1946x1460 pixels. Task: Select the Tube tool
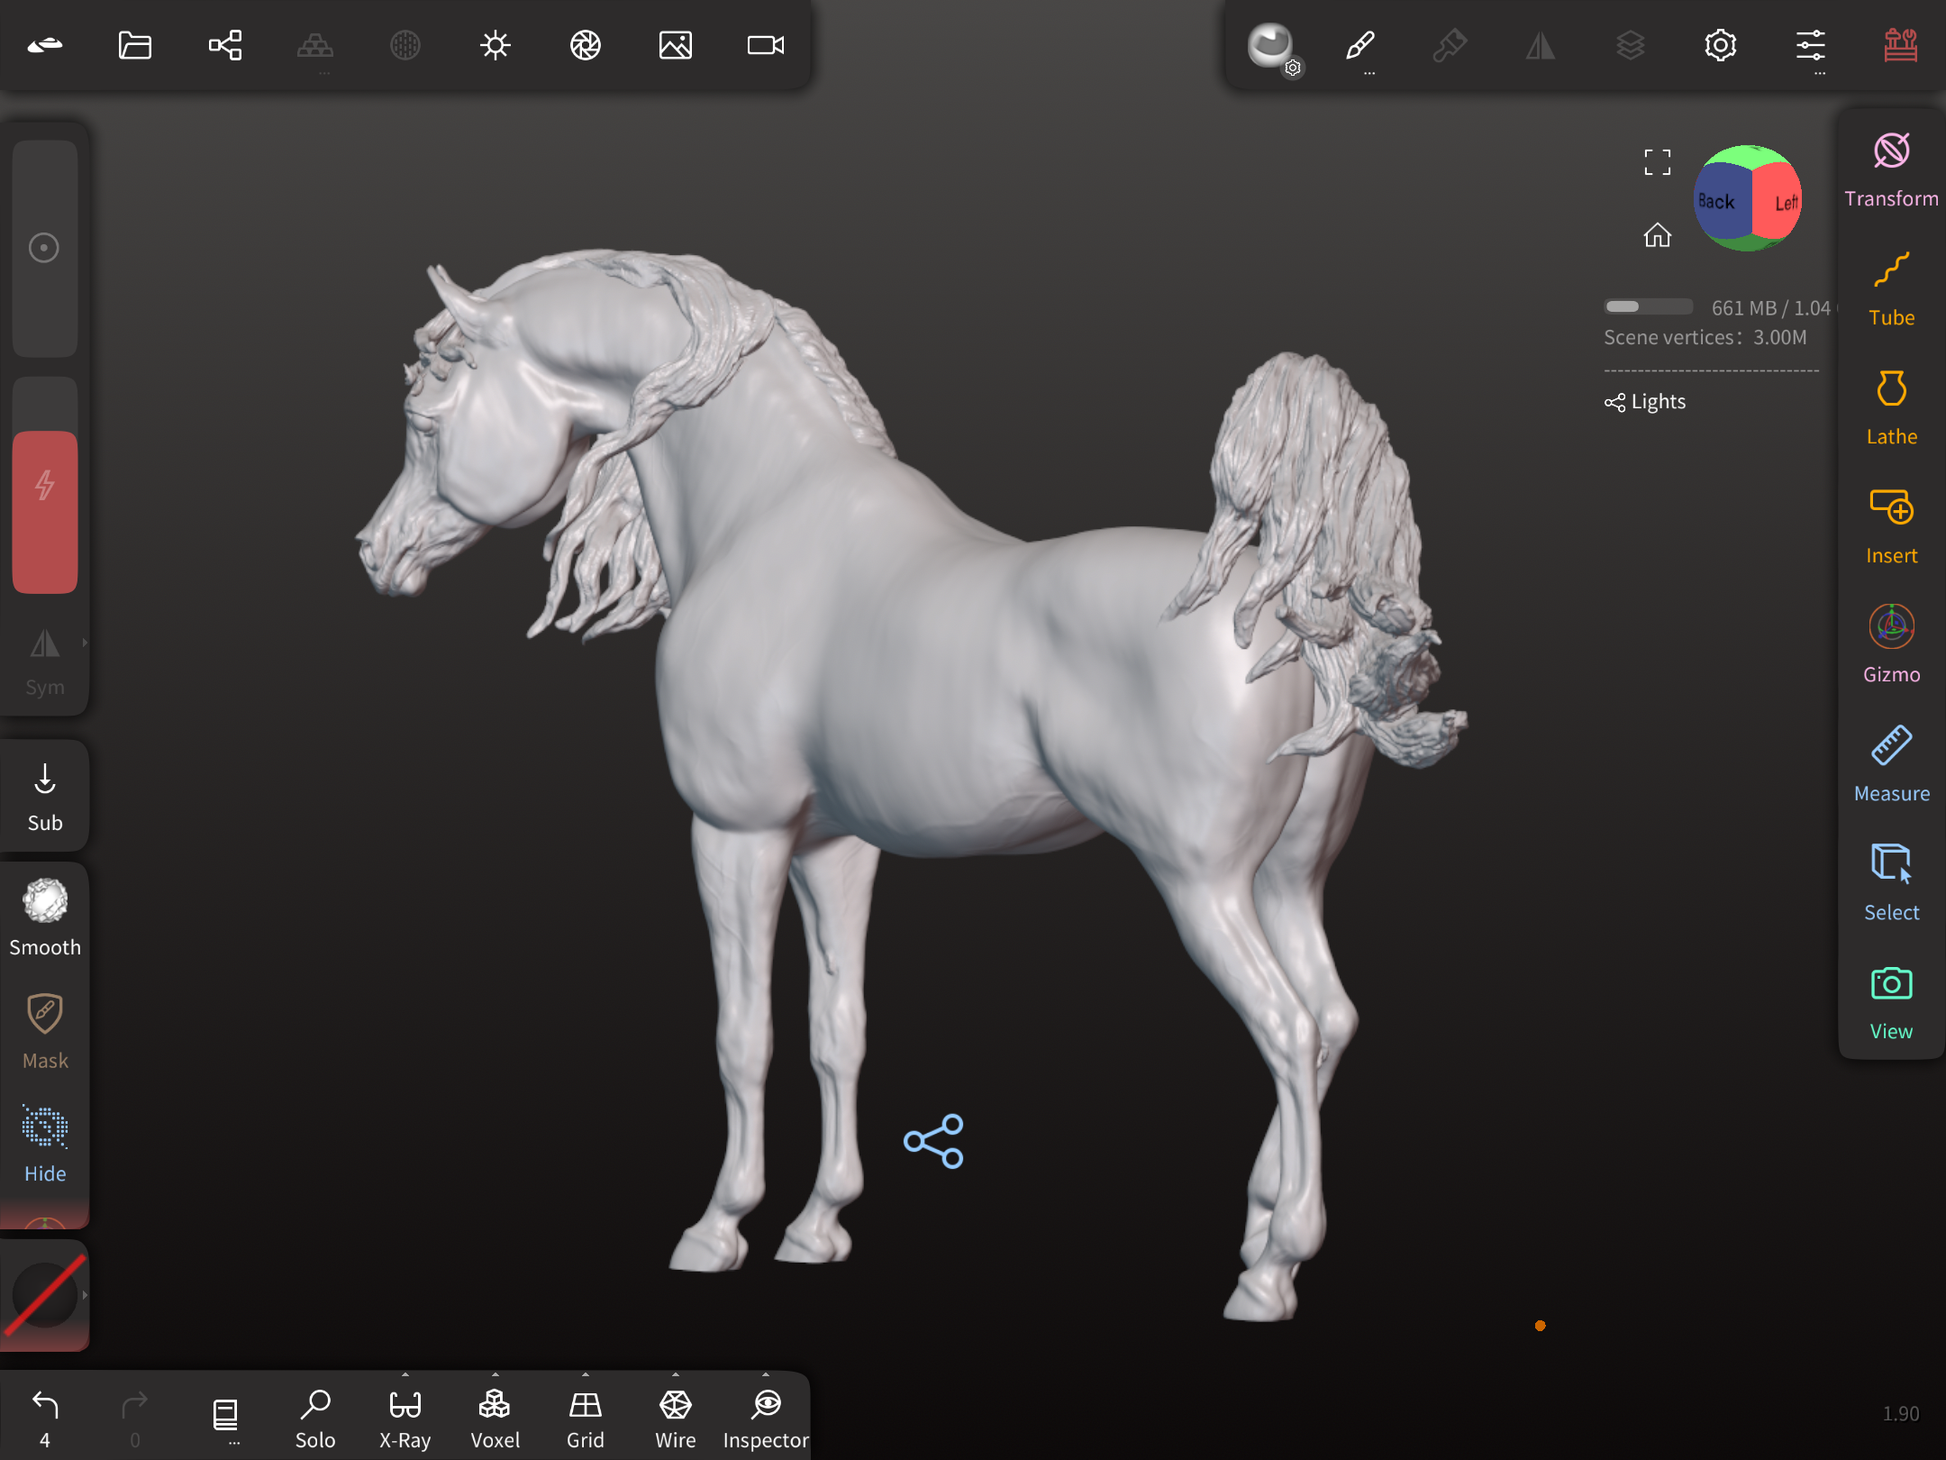click(x=1890, y=290)
